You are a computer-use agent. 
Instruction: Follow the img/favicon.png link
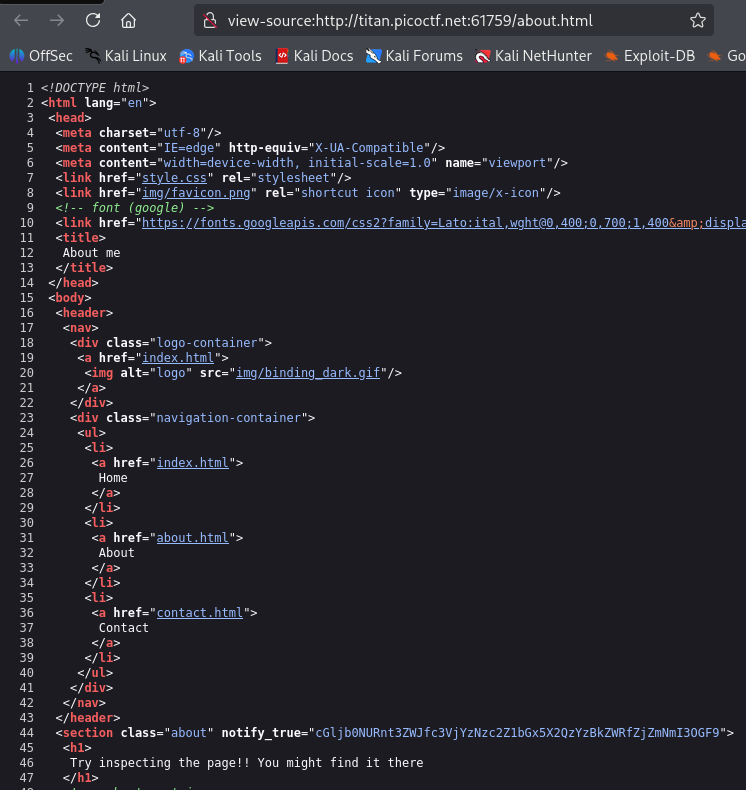click(196, 193)
